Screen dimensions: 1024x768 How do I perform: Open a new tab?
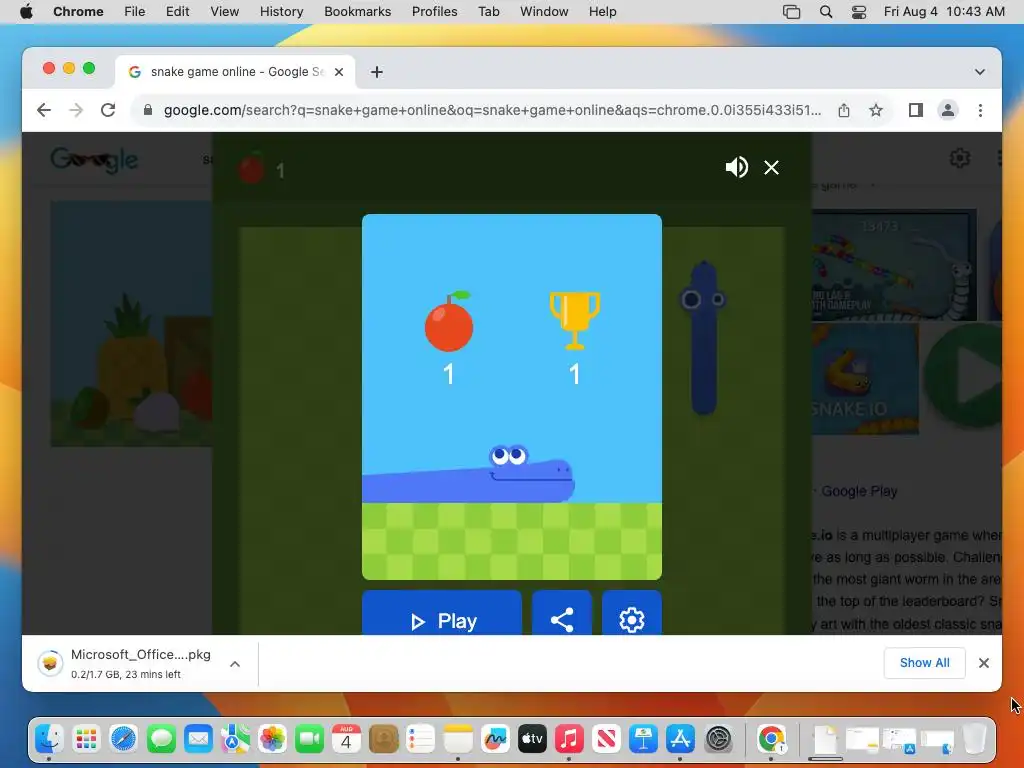377,72
